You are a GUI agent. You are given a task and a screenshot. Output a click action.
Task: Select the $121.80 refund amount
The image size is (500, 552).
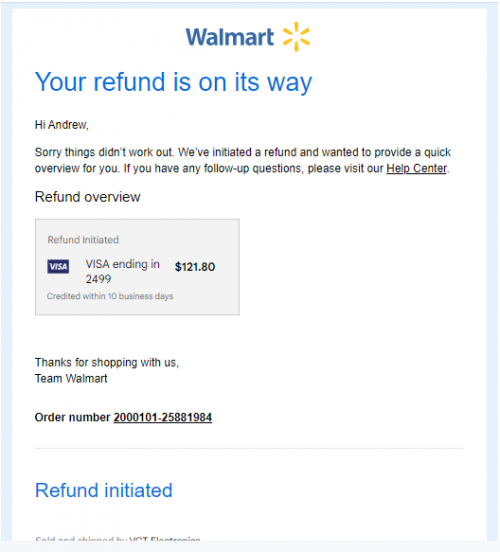pos(195,267)
